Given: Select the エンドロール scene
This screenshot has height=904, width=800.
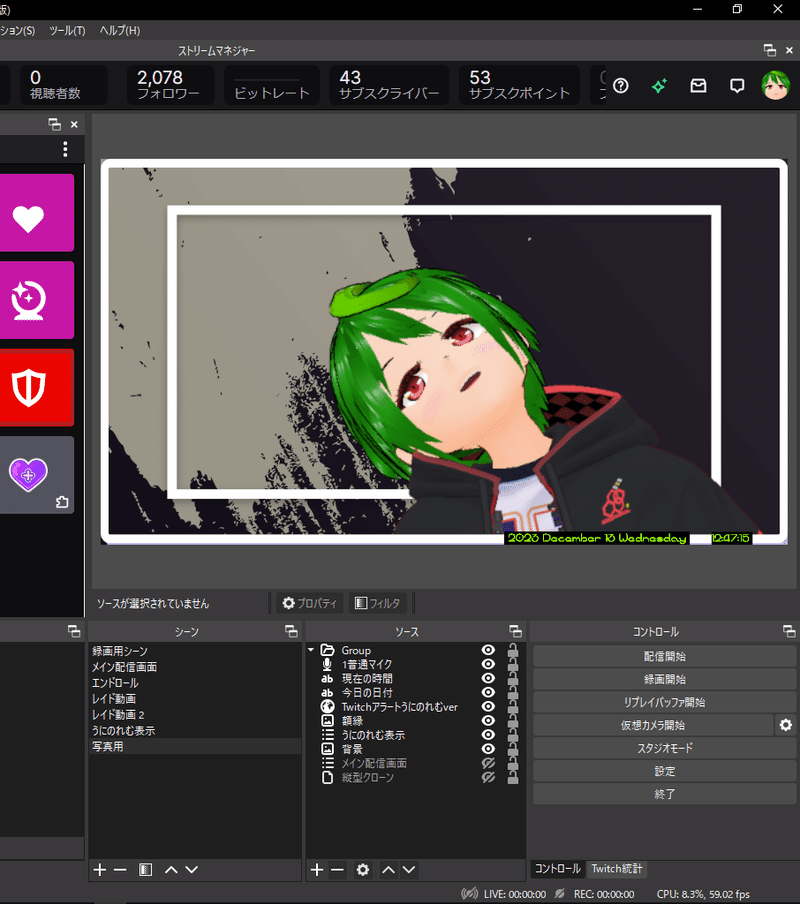Looking at the screenshot, I should [195, 683].
